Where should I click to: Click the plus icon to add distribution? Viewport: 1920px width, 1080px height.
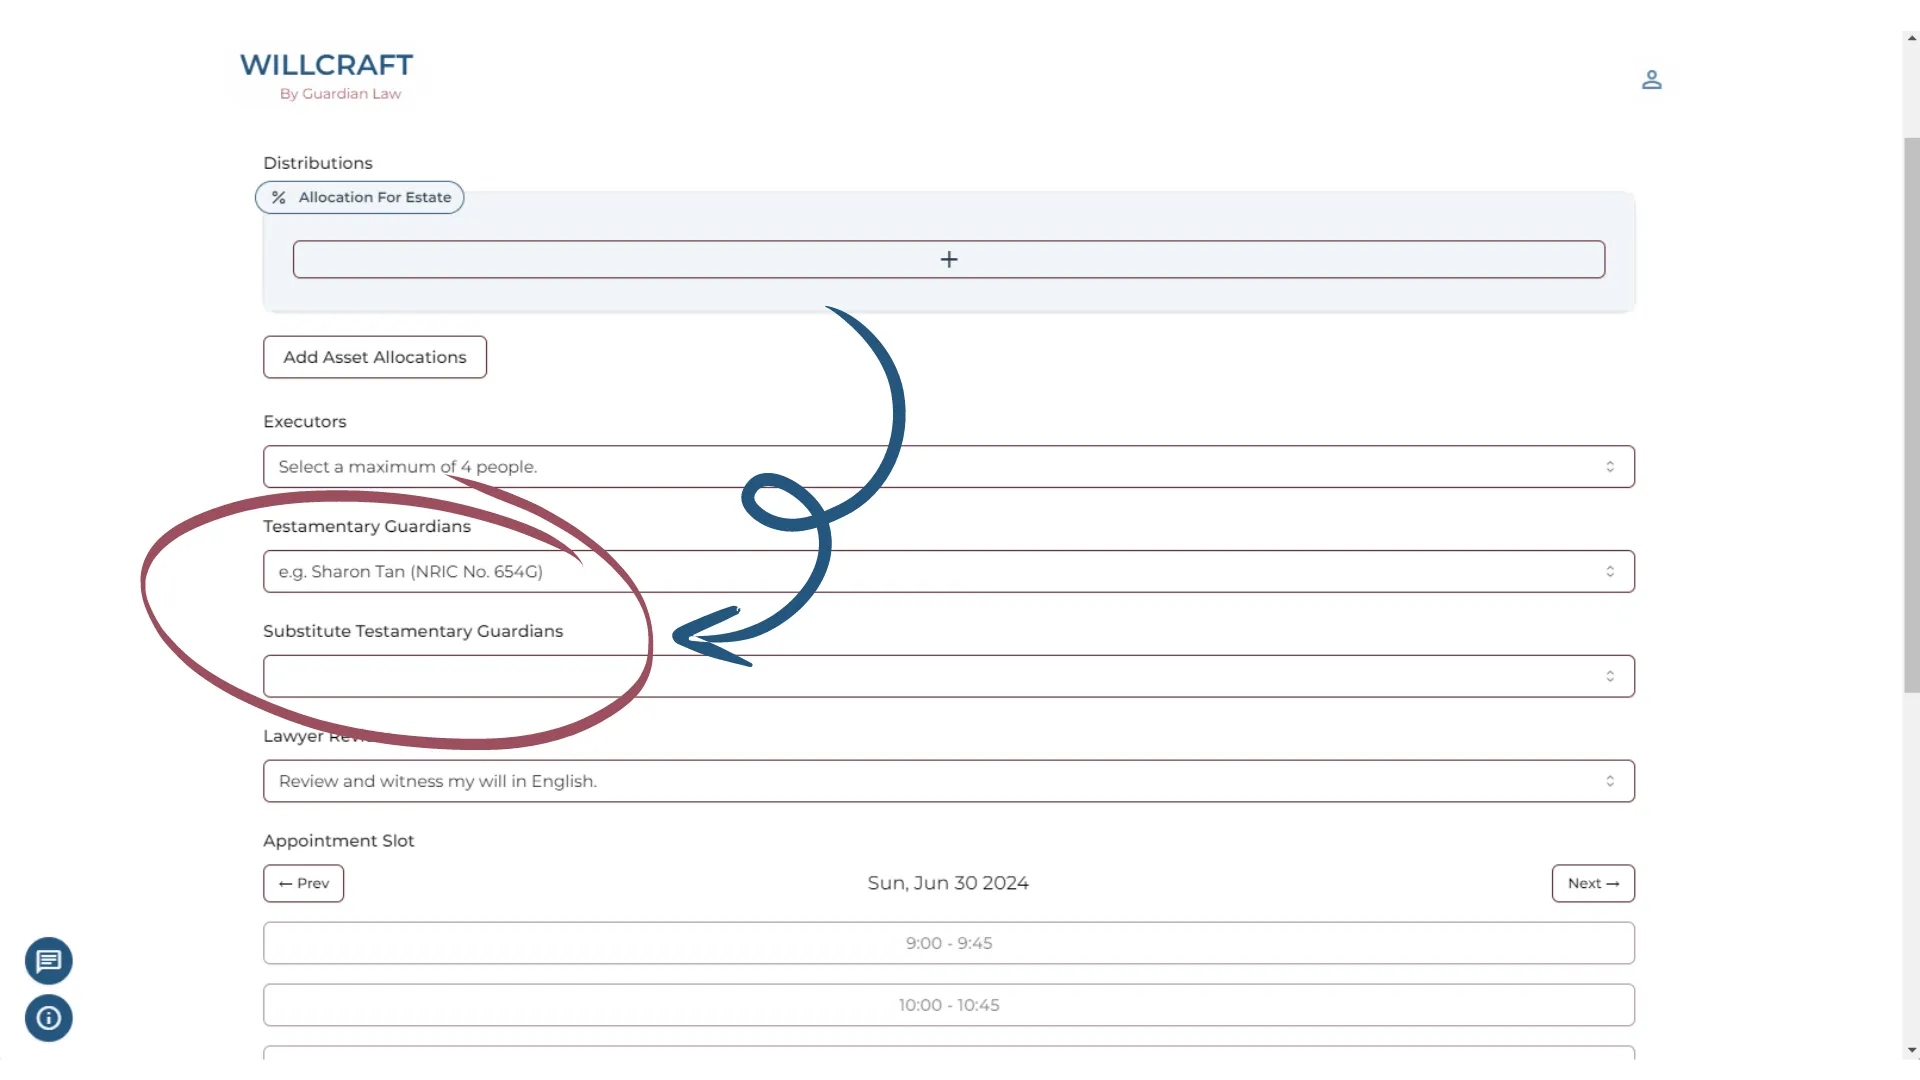click(949, 258)
